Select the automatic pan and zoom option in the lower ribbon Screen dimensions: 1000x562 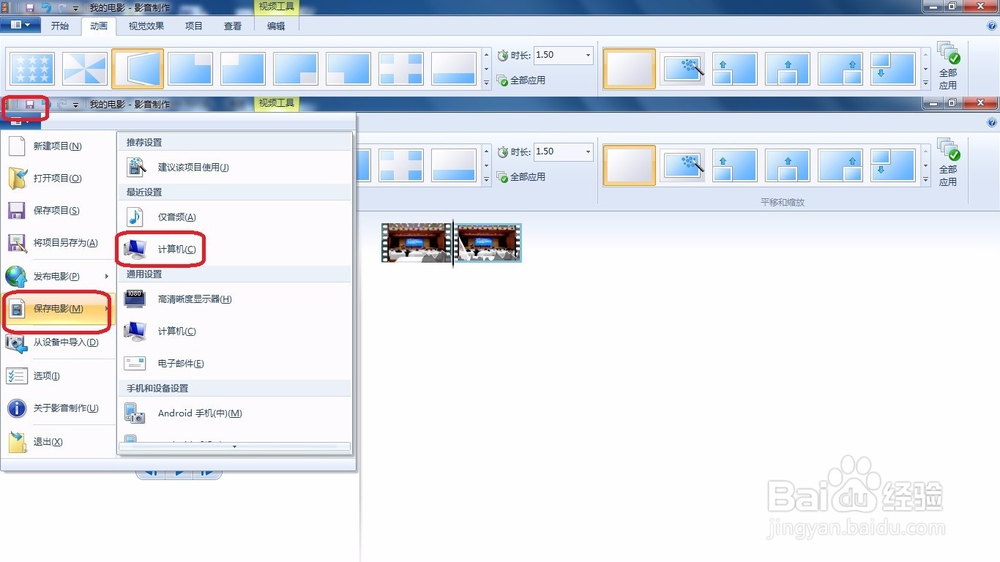[x=682, y=165]
